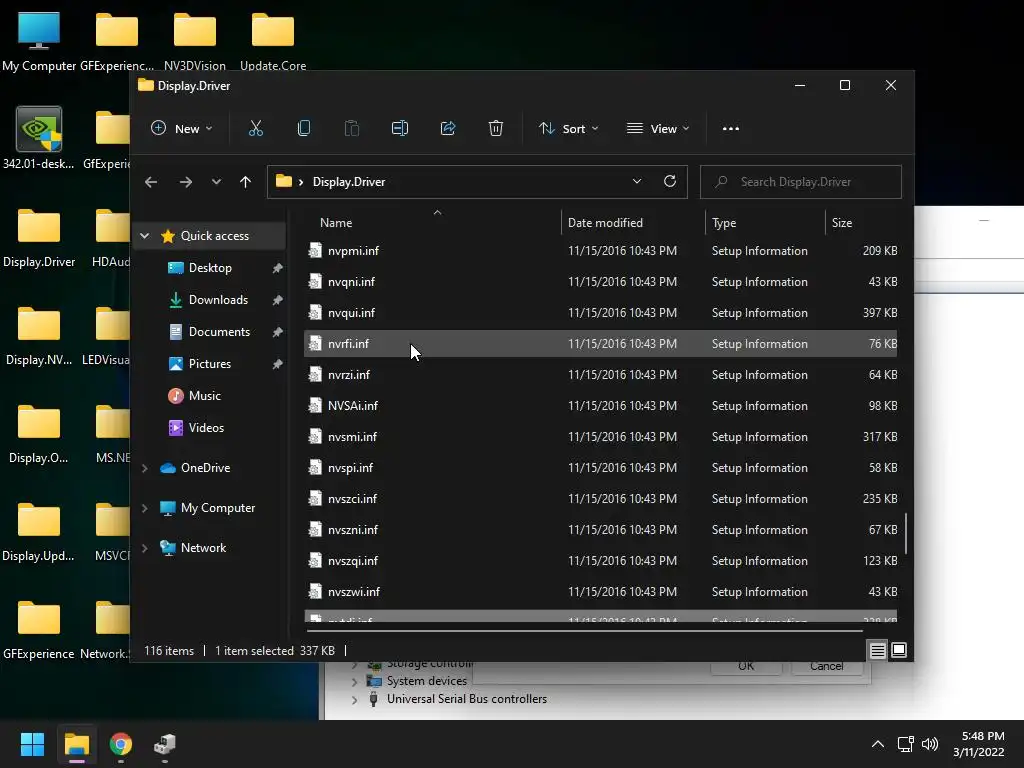
Task: Collapse the Quick access tree node
Action: point(144,236)
